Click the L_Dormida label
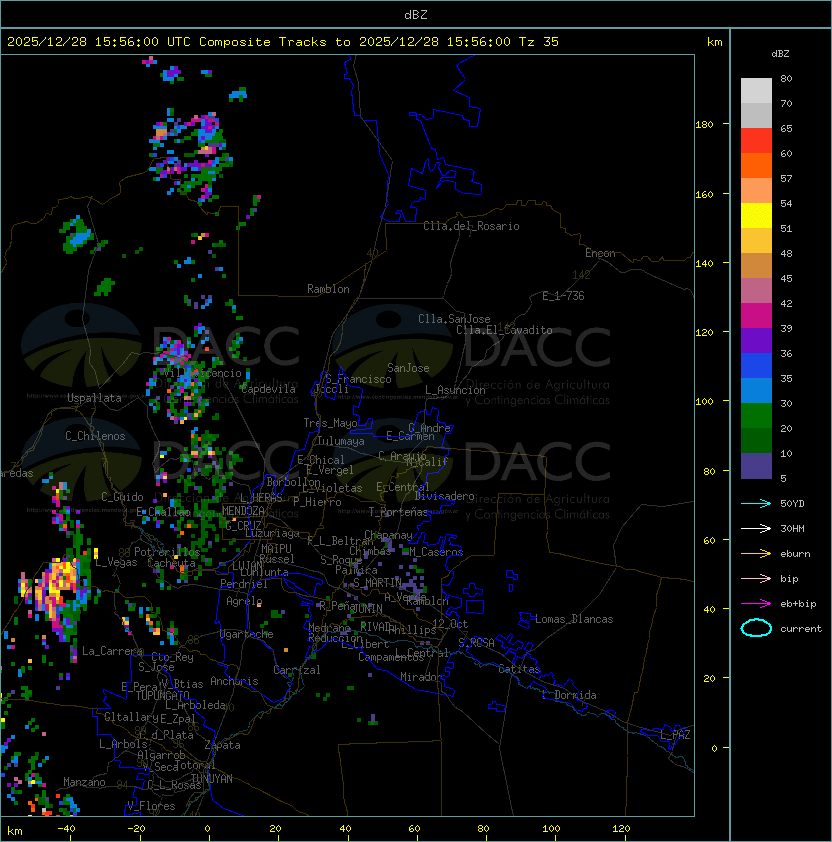This screenshot has width=832, height=842. click(569, 695)
